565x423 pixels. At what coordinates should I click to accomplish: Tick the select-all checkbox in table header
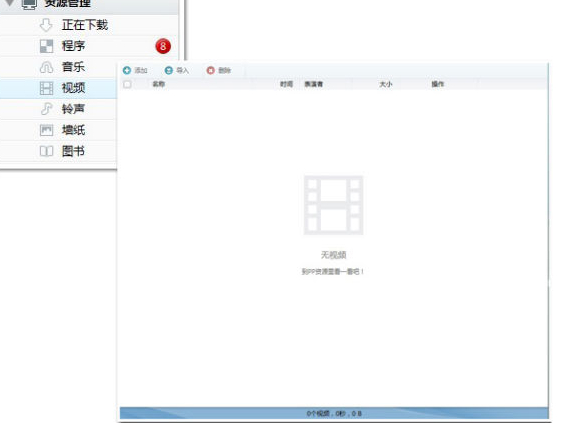127,84
